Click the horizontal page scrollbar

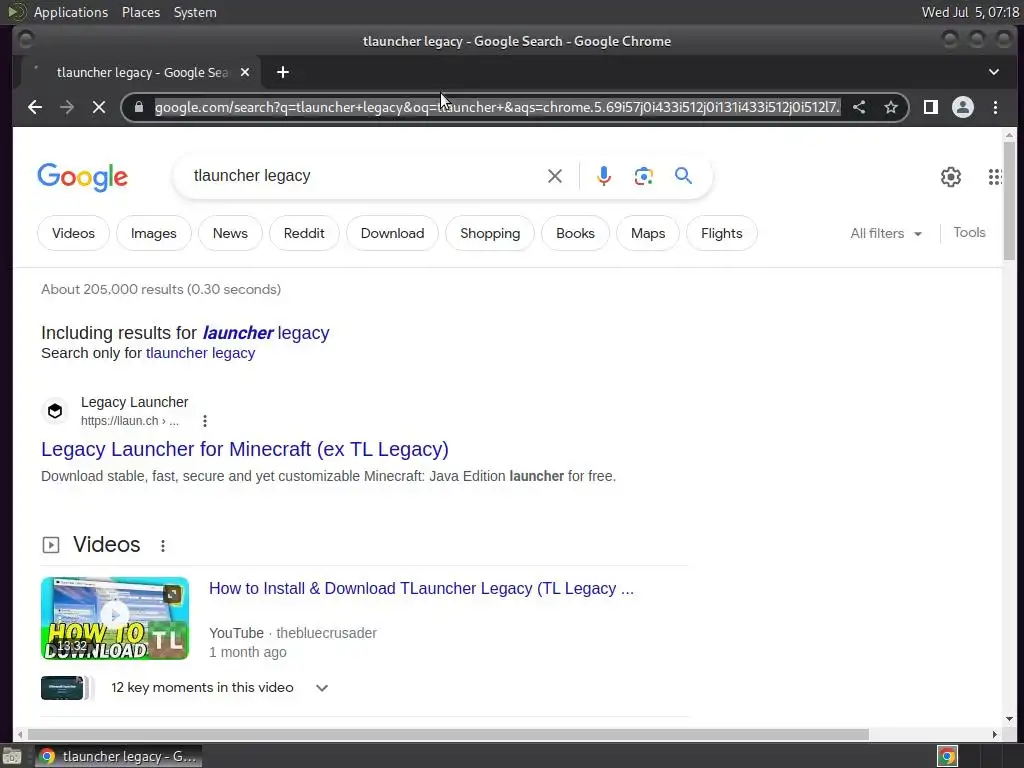point(448,734)
